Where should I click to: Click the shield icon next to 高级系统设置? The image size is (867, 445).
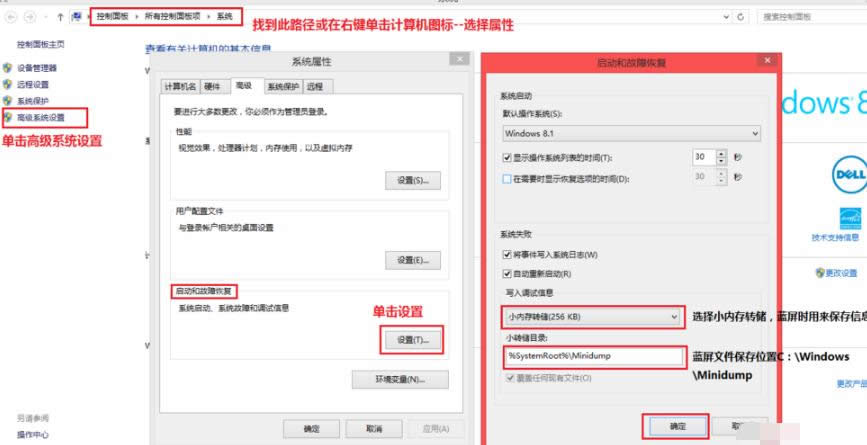(8, 117)
